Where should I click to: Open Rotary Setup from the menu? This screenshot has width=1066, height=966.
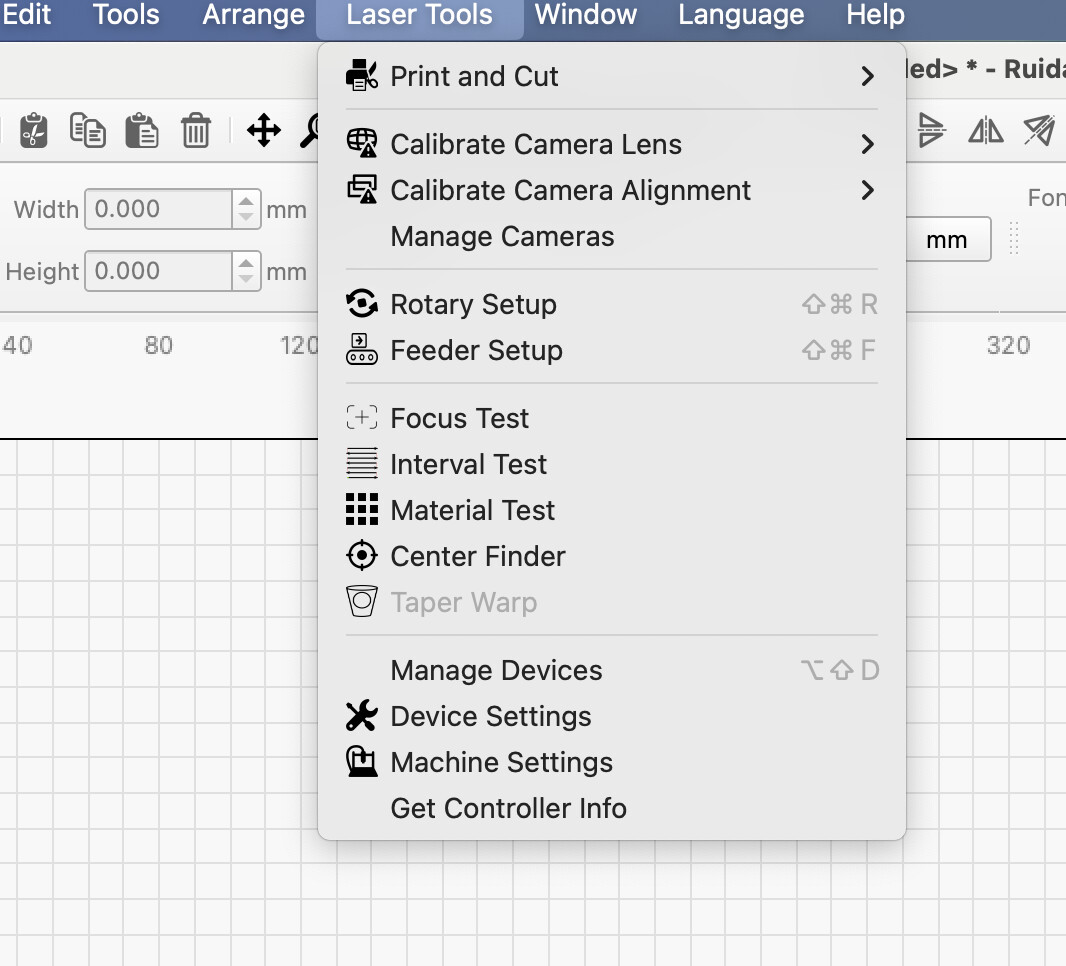473,305
